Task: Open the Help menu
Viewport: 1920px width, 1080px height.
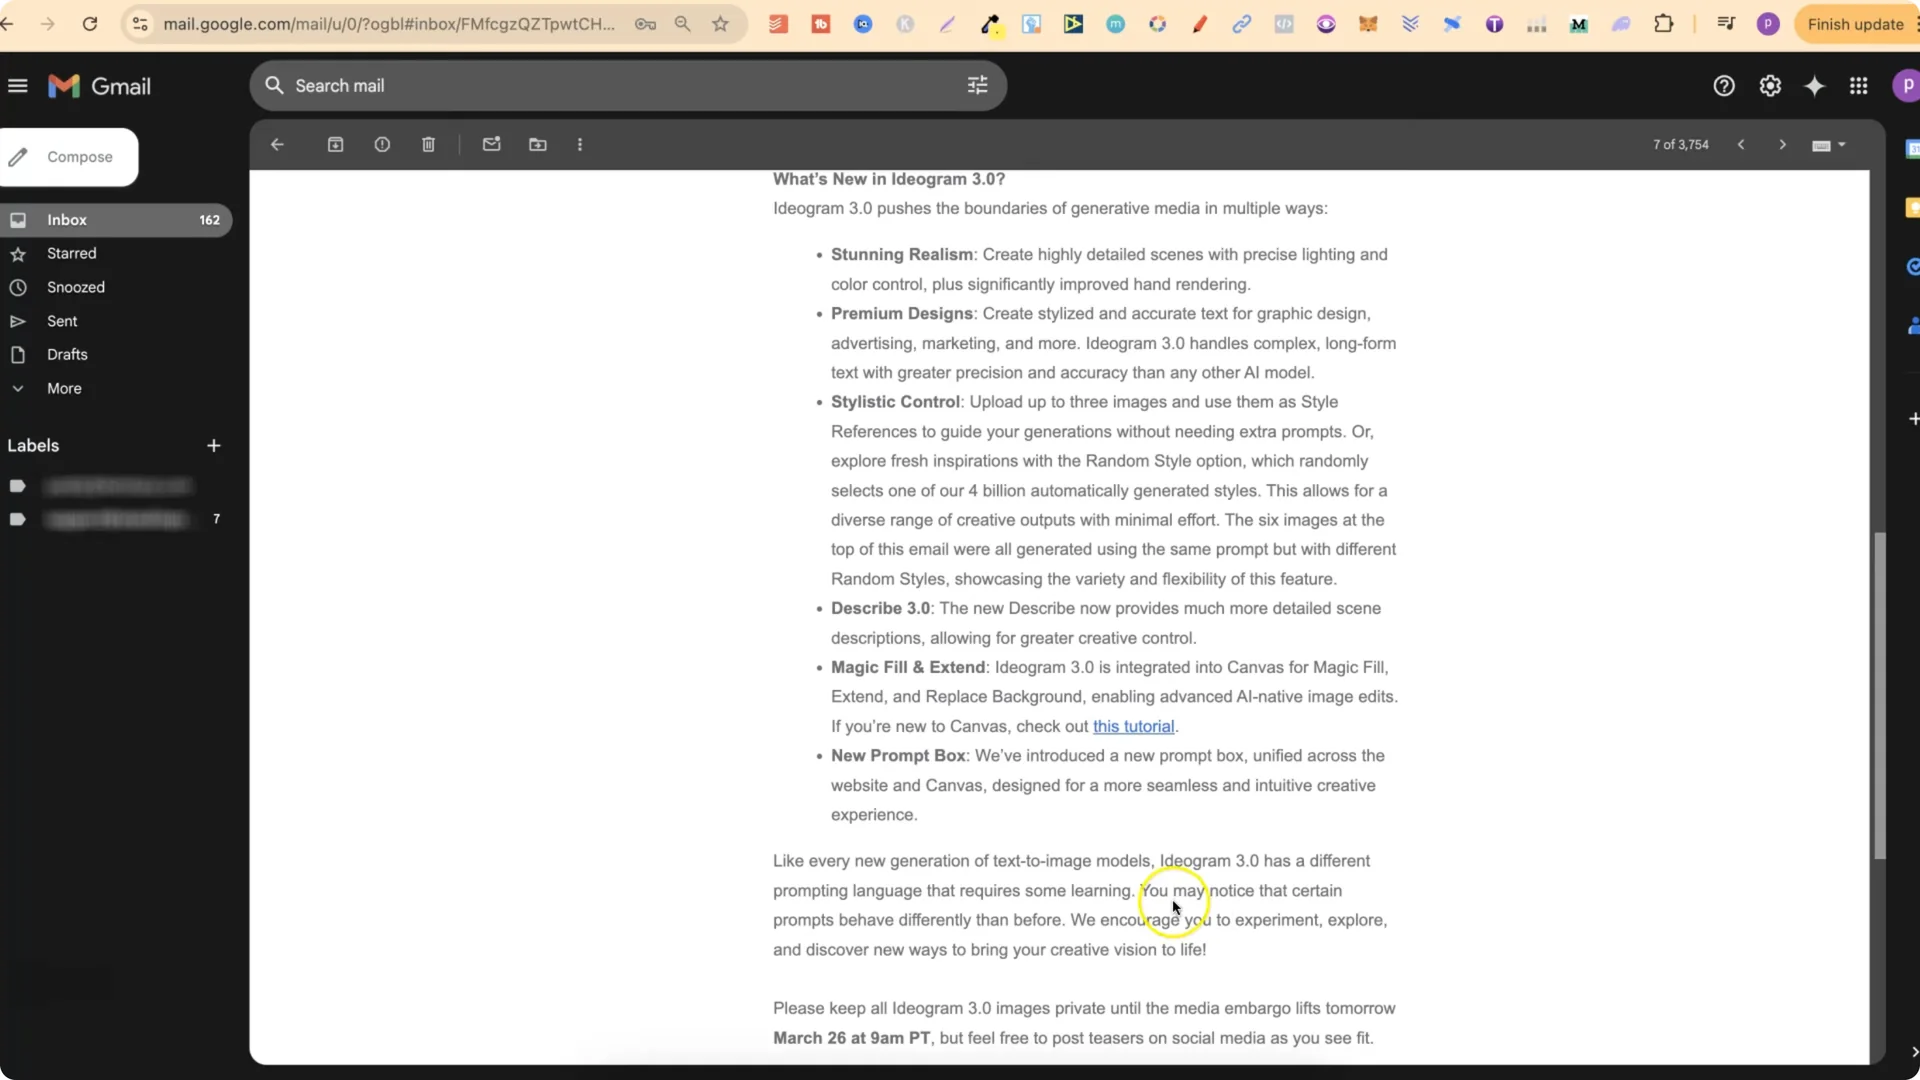Action: (x=1725, y=86)
